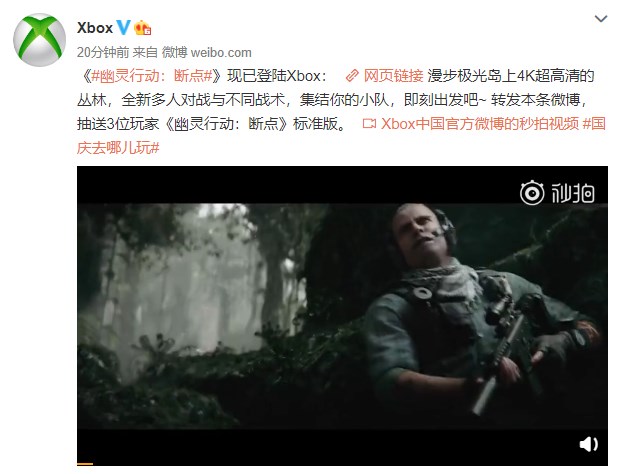The image size is (621, 474).
Task: Open the 微博 weibo.com source link
Action: pyautogui.click(x=207, y=52)
